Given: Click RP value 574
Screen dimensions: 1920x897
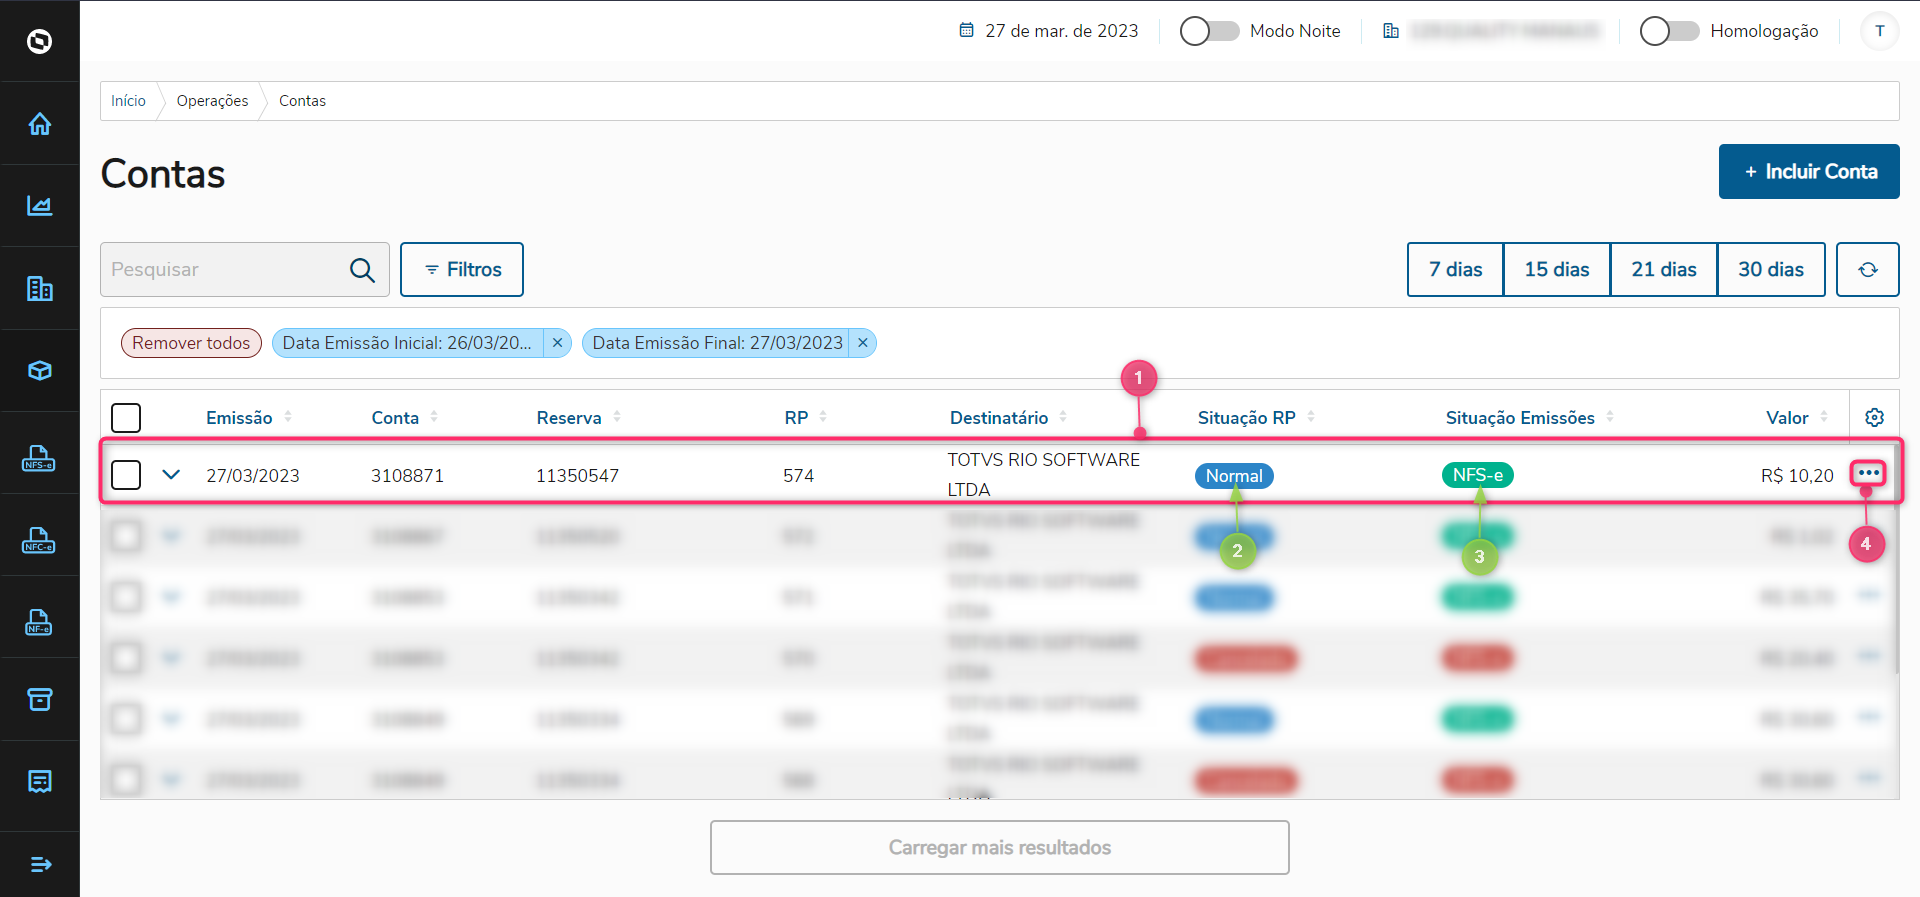Looking at the screenshot, I should click(799, 476).
